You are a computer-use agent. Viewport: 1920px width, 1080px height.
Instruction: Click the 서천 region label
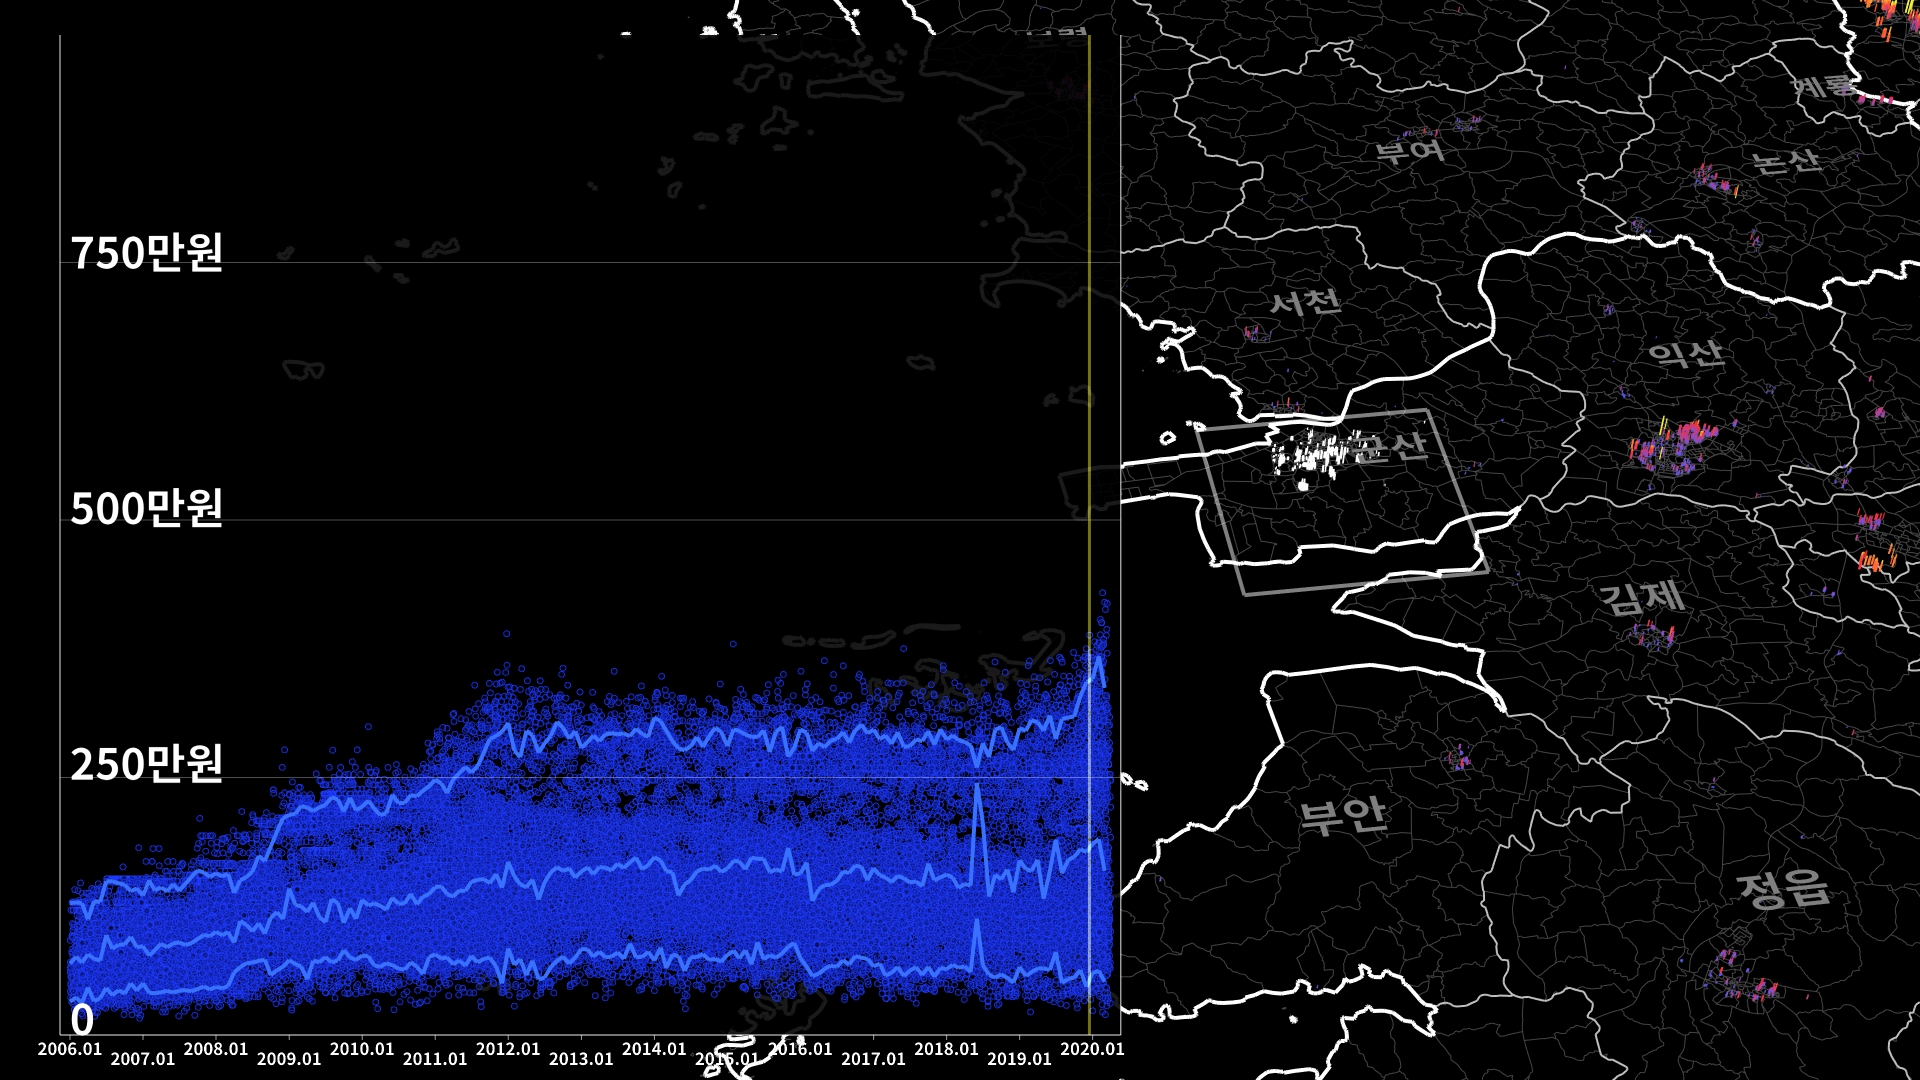(x=1305, y=301)
